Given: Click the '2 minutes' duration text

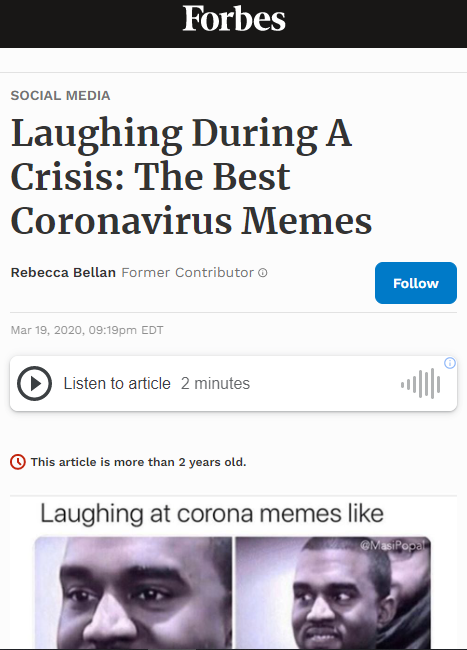Looking at the screenshot, I should 215,383.
